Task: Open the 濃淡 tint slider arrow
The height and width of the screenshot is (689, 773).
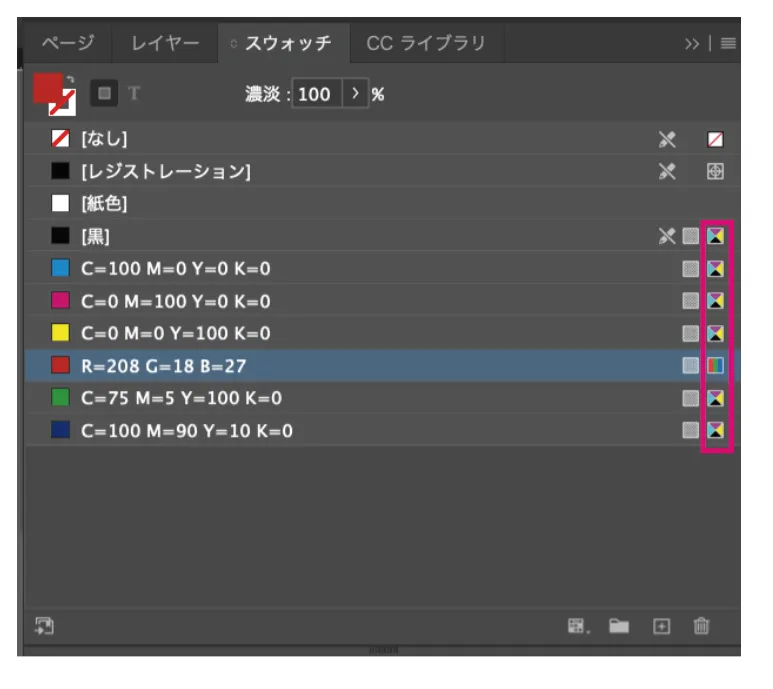Action: click(354, 94)
